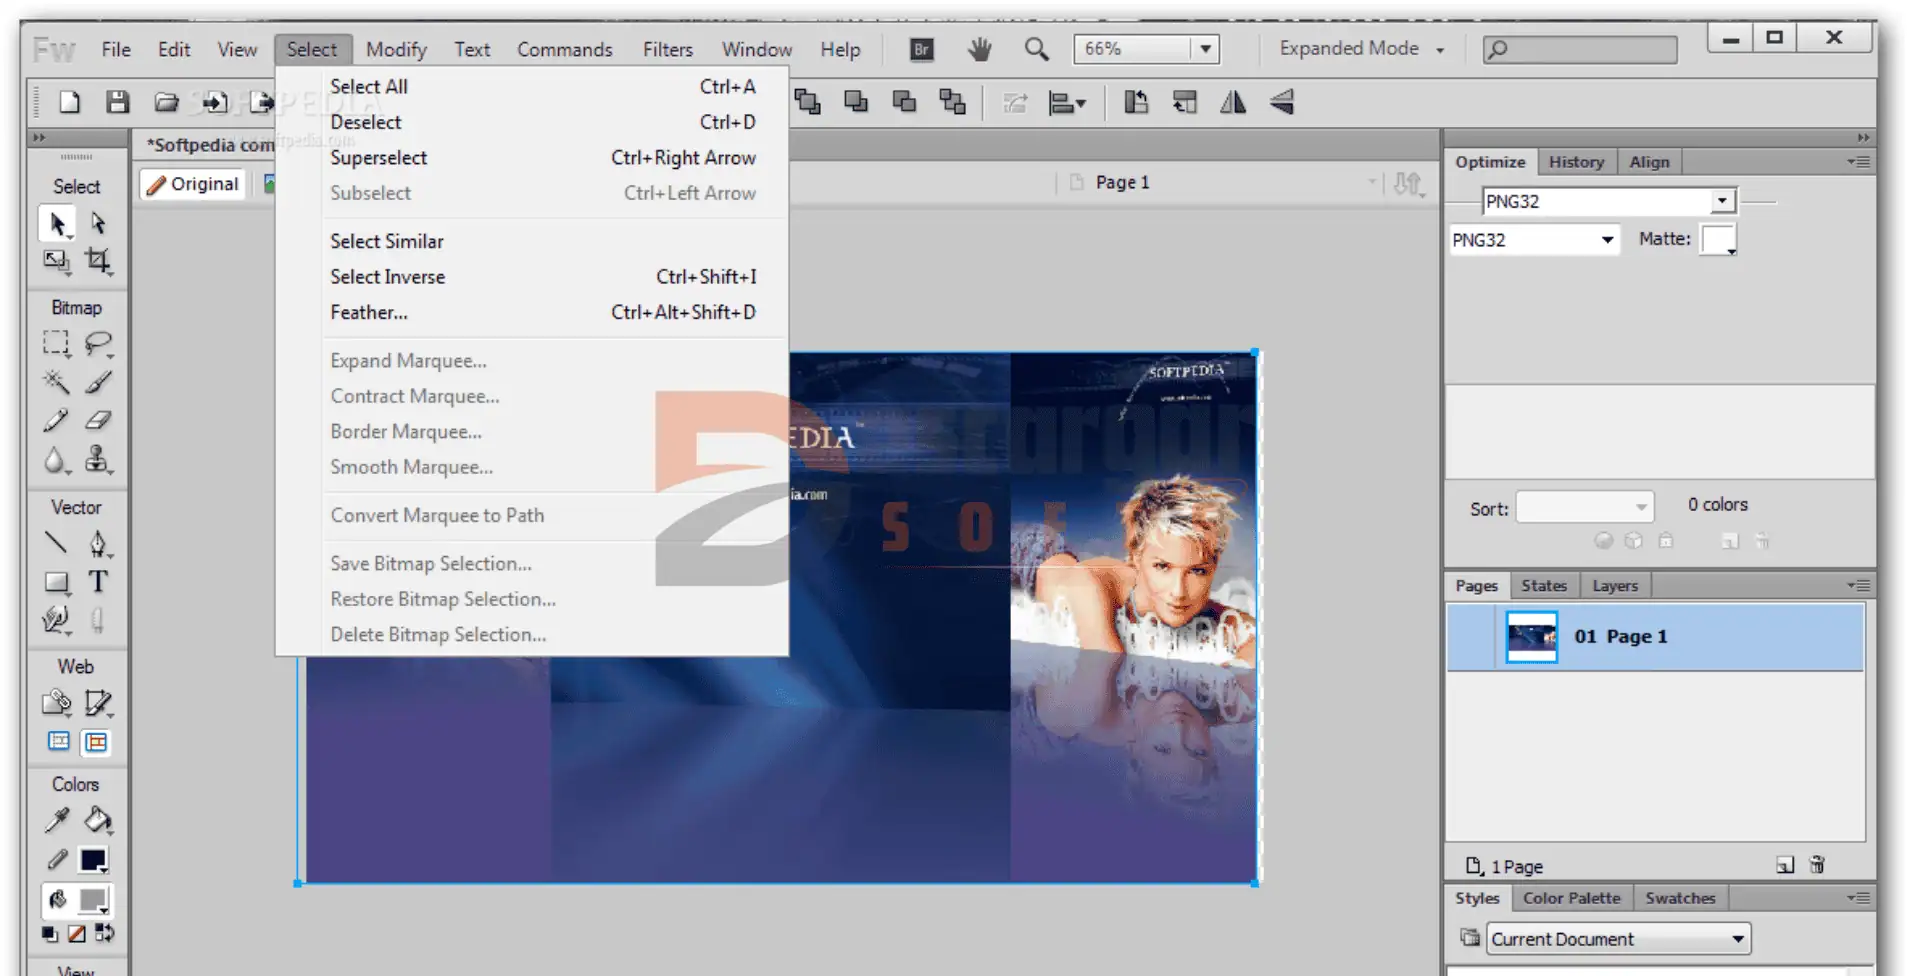Select the Paint Bucket tool
Image resolution: width=1911 pixels, height=976 pixels.
pyautogui.click(x=98, y=821)
